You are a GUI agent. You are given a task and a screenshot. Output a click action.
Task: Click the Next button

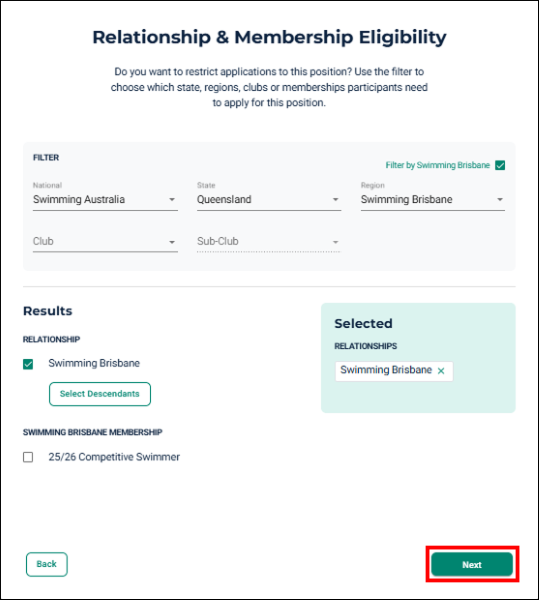[x=472, y=564]
